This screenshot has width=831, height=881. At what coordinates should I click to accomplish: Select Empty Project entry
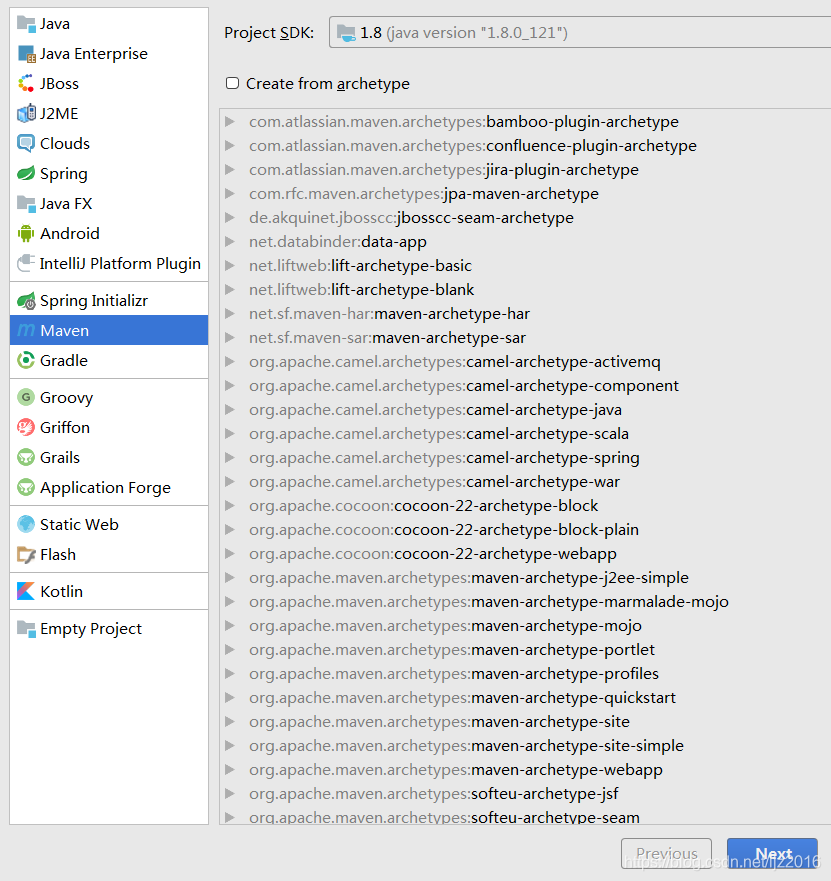109,628
